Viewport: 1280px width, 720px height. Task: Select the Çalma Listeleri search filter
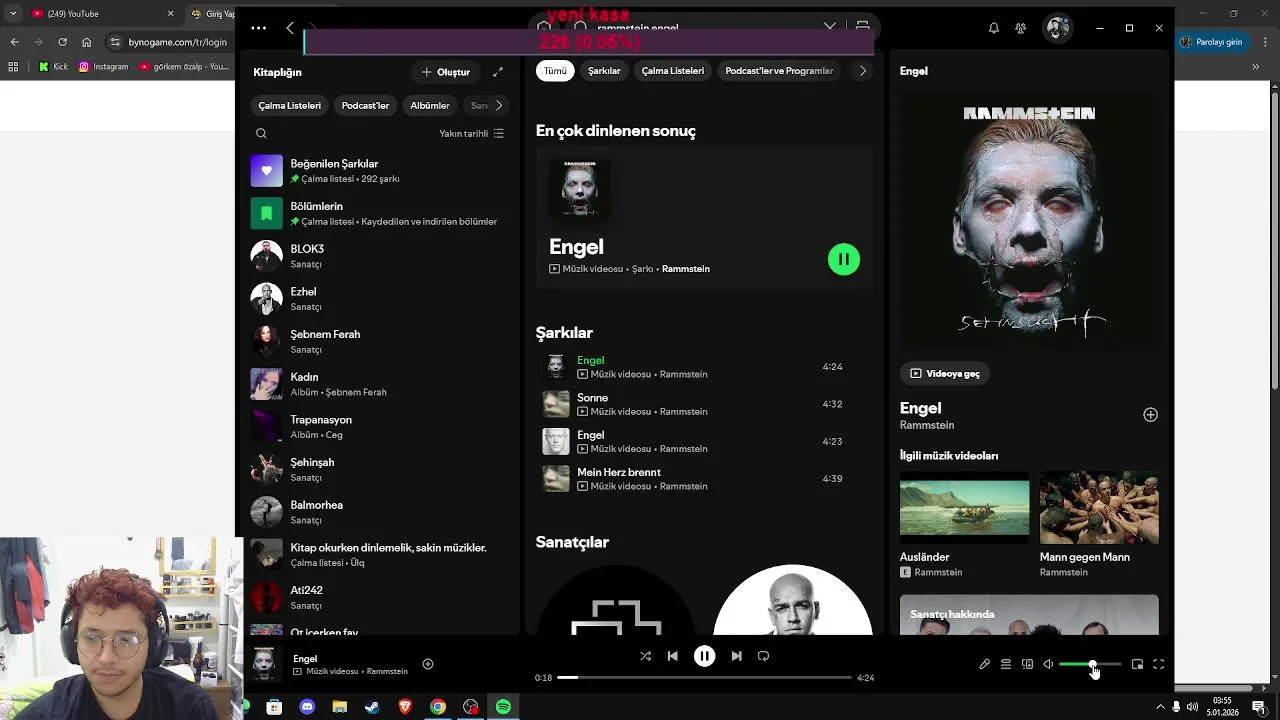point(673,71)
